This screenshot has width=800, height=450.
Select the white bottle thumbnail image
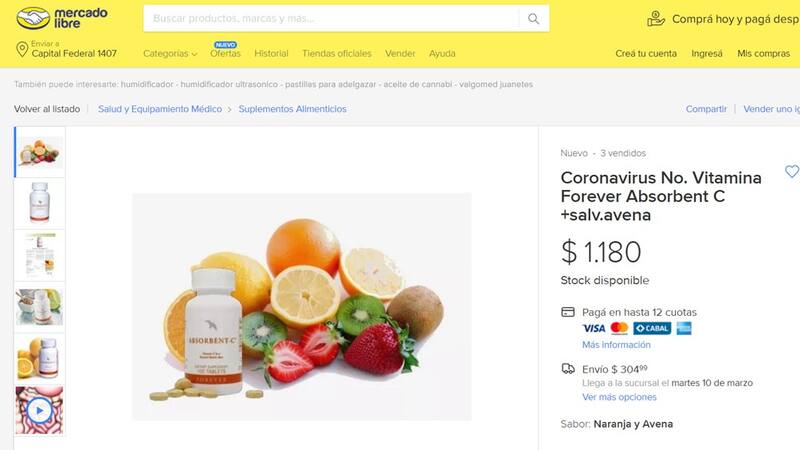[40, 203]
